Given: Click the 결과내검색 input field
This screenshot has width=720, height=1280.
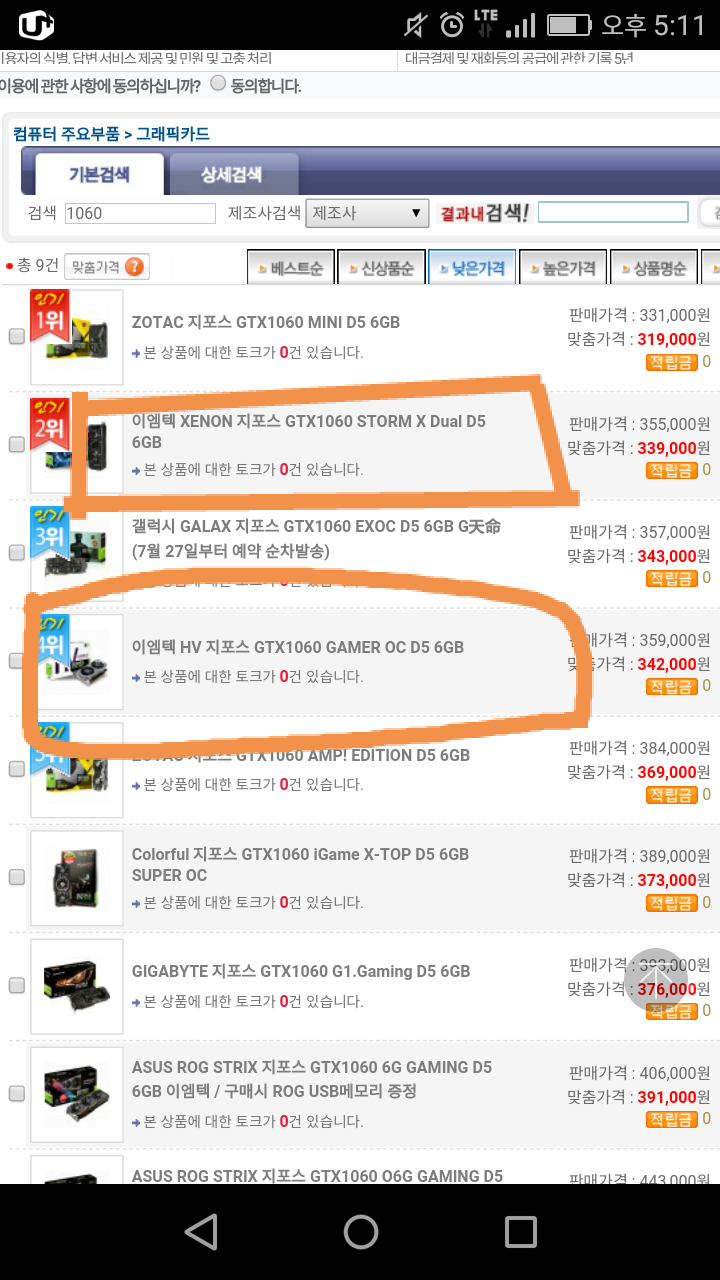Looking at the screenshot, I should tap(613, 212).
